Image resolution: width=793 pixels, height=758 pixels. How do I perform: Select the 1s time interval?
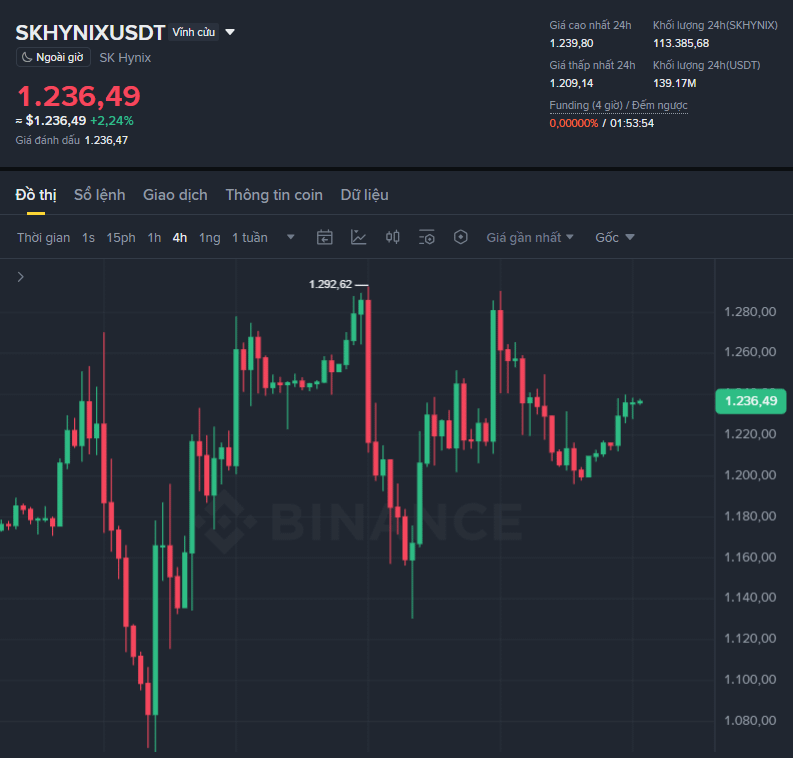coord(89,238)
